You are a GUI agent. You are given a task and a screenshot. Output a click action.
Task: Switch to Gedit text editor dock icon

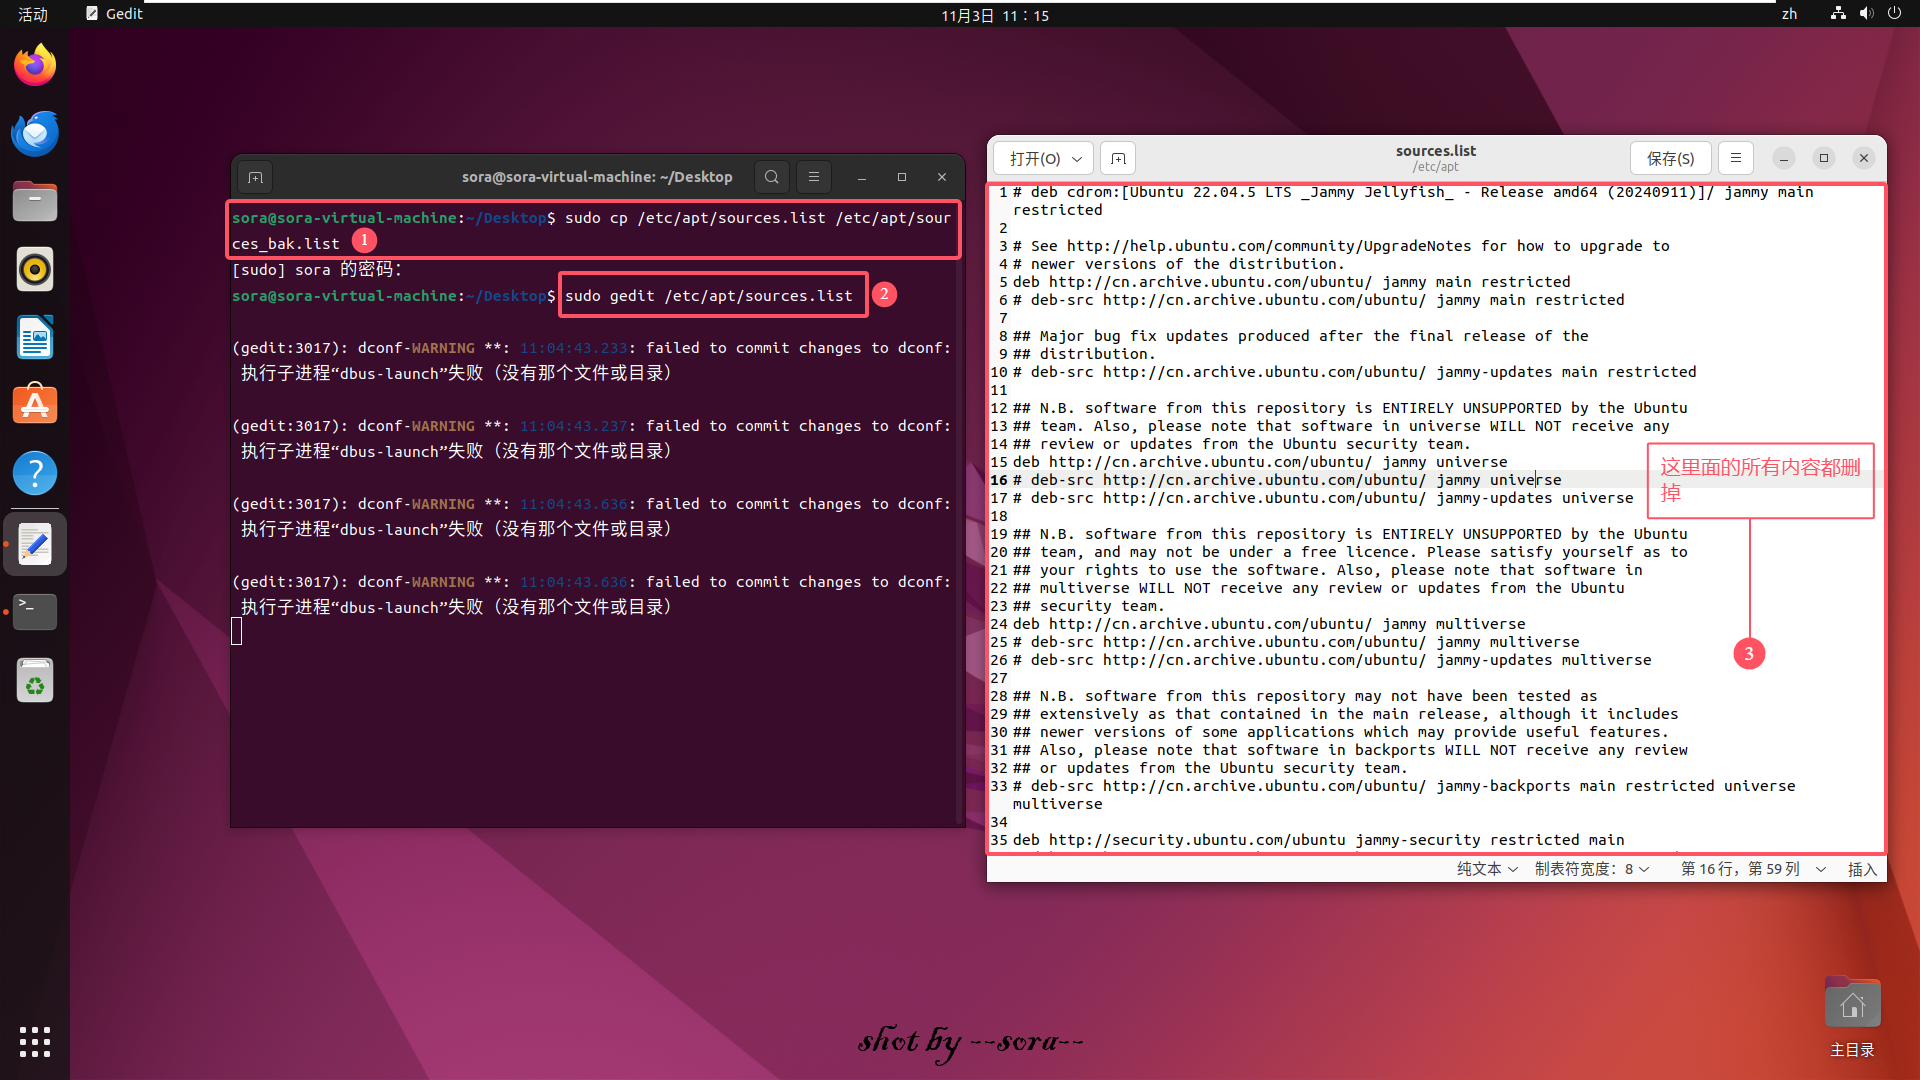35,545
